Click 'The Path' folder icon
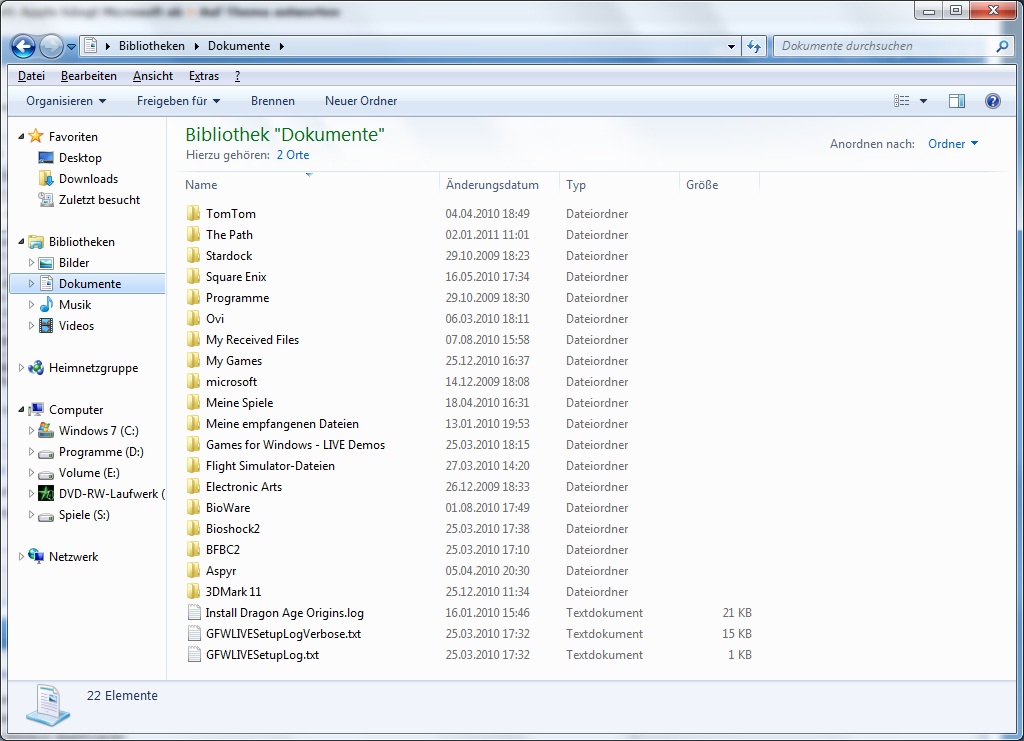 pos(193,234)
